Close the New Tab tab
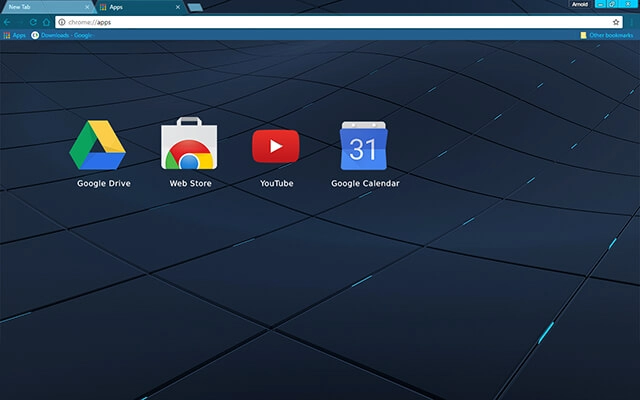This screenshot has width=640, height=400. click(87, 7)
